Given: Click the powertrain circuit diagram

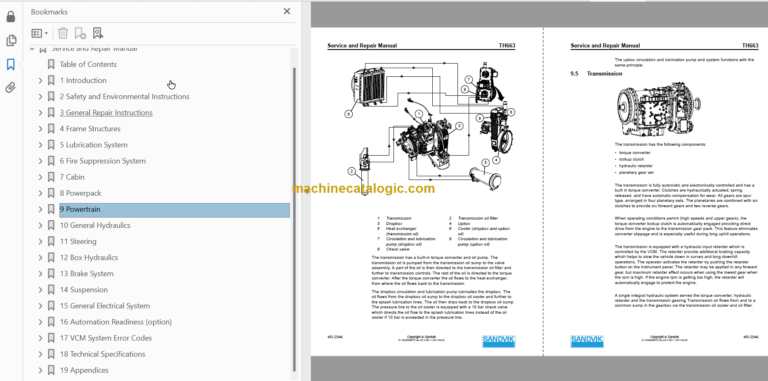Looking at the screenshot, I should pos(430,128).
